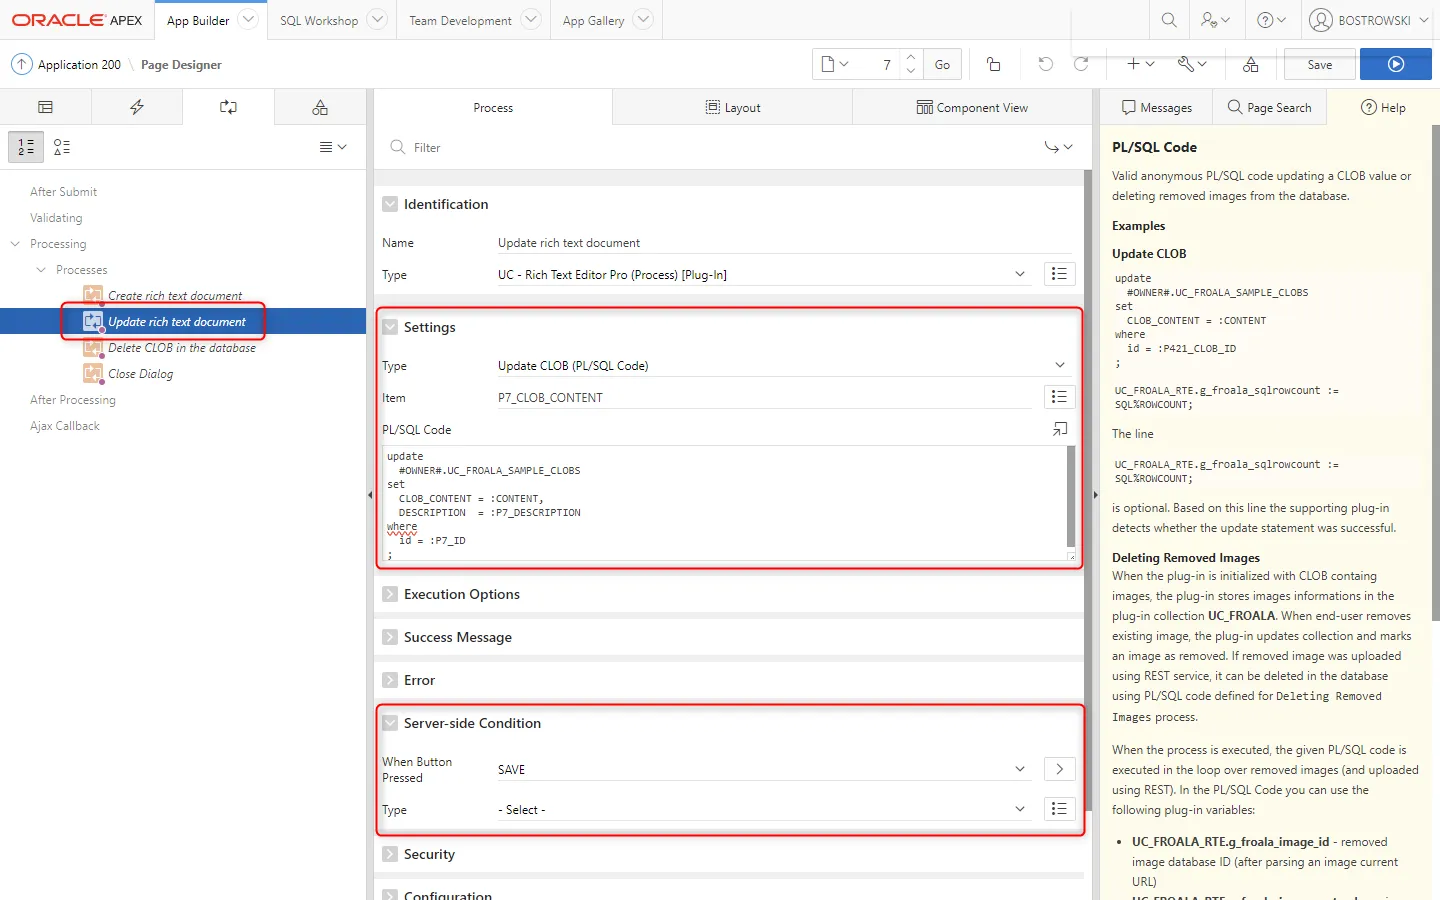Click the Run Page play button
Viewport: 1440px width, 900px height.
(x=1395, y=64)
